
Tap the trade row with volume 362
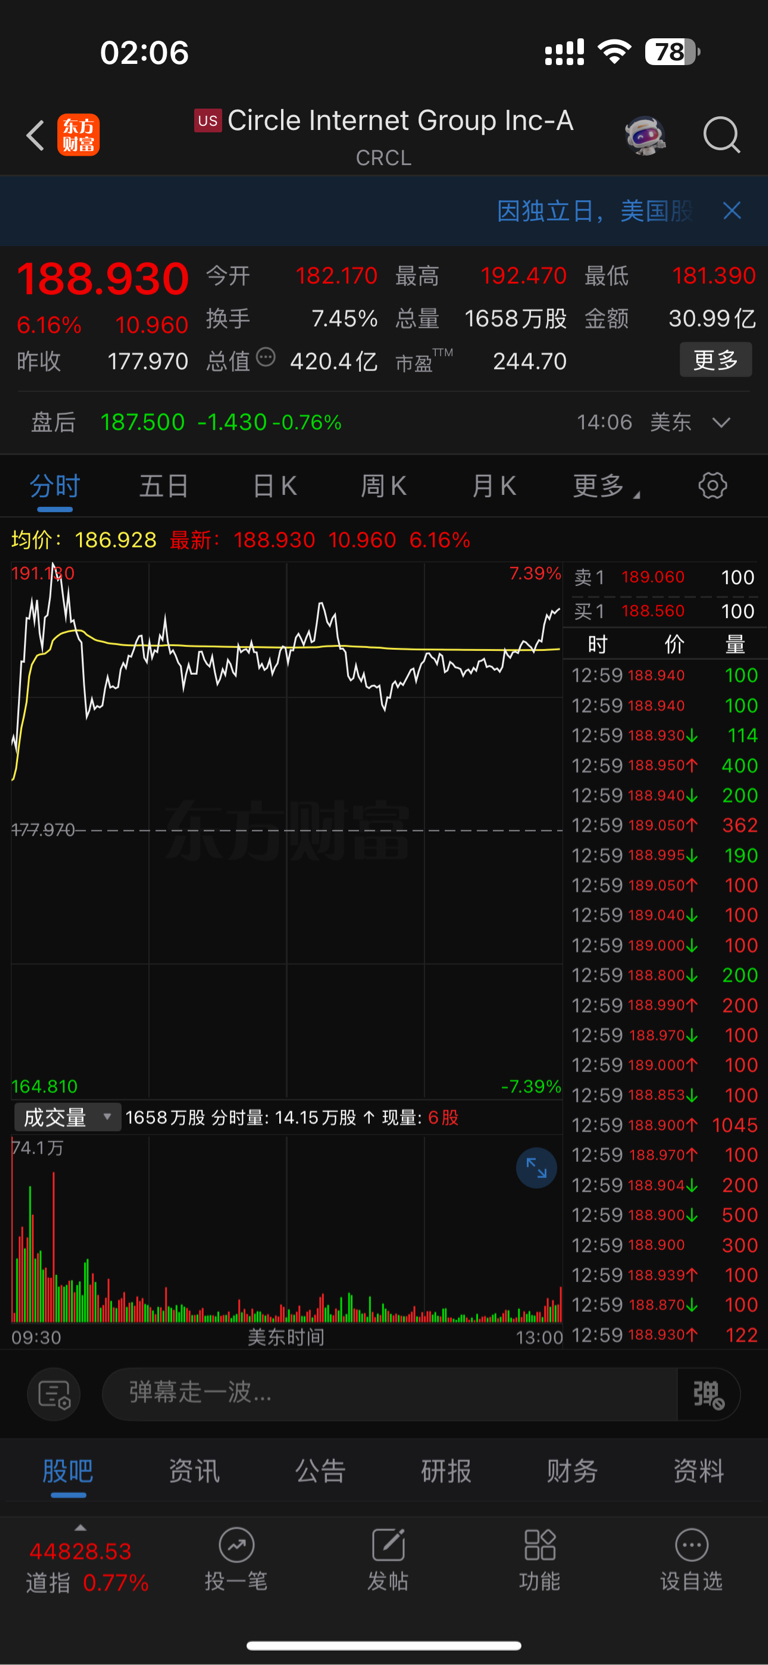click(x=665, y=825)
